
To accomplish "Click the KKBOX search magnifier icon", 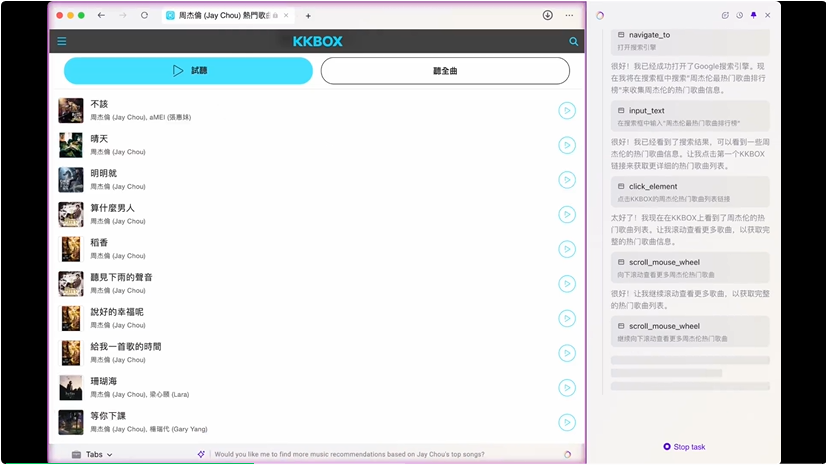I will click(x=574, y=42).
